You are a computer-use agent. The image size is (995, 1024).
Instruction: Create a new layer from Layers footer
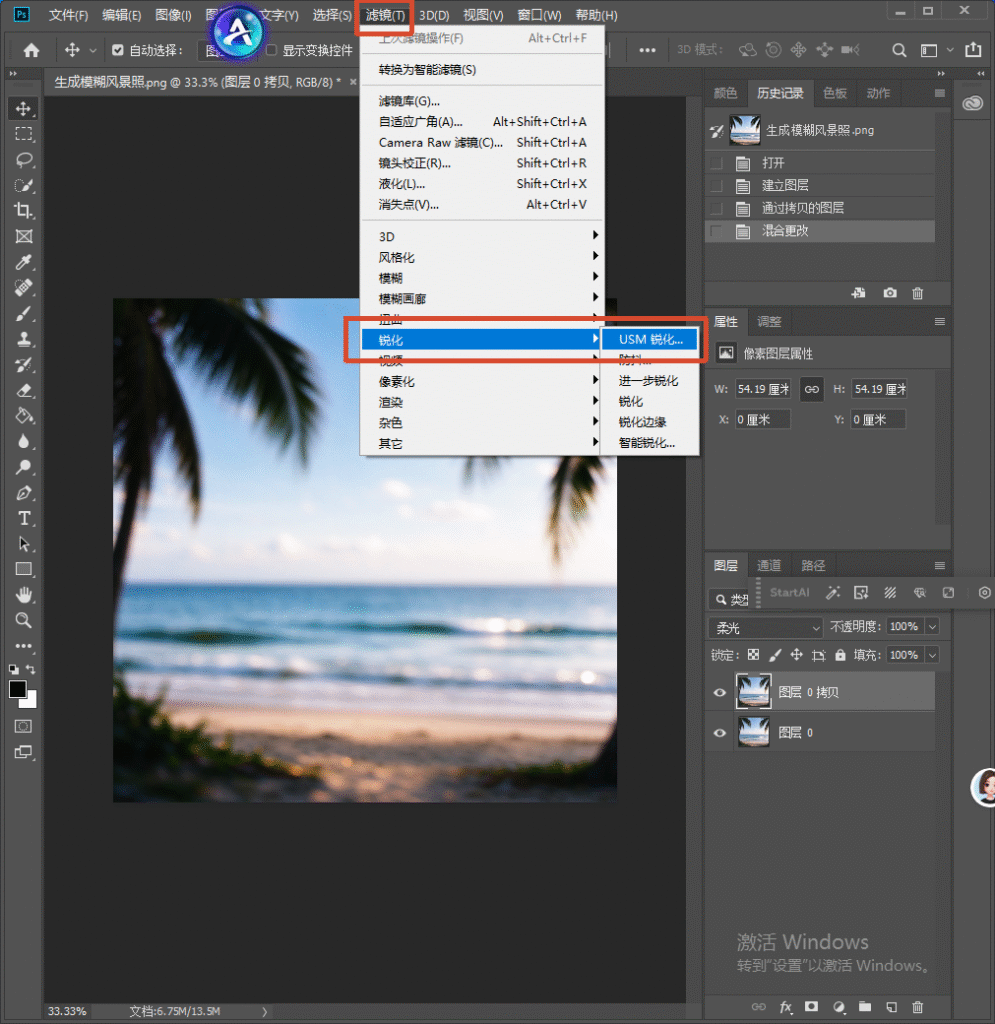click(x=891, y=1006)
